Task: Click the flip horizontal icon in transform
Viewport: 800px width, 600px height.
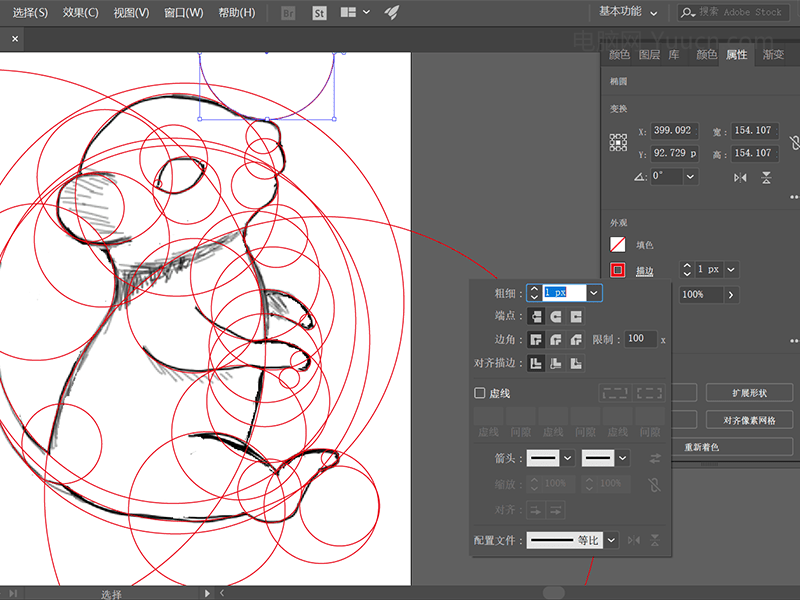Action: click(x=740, y=178)
